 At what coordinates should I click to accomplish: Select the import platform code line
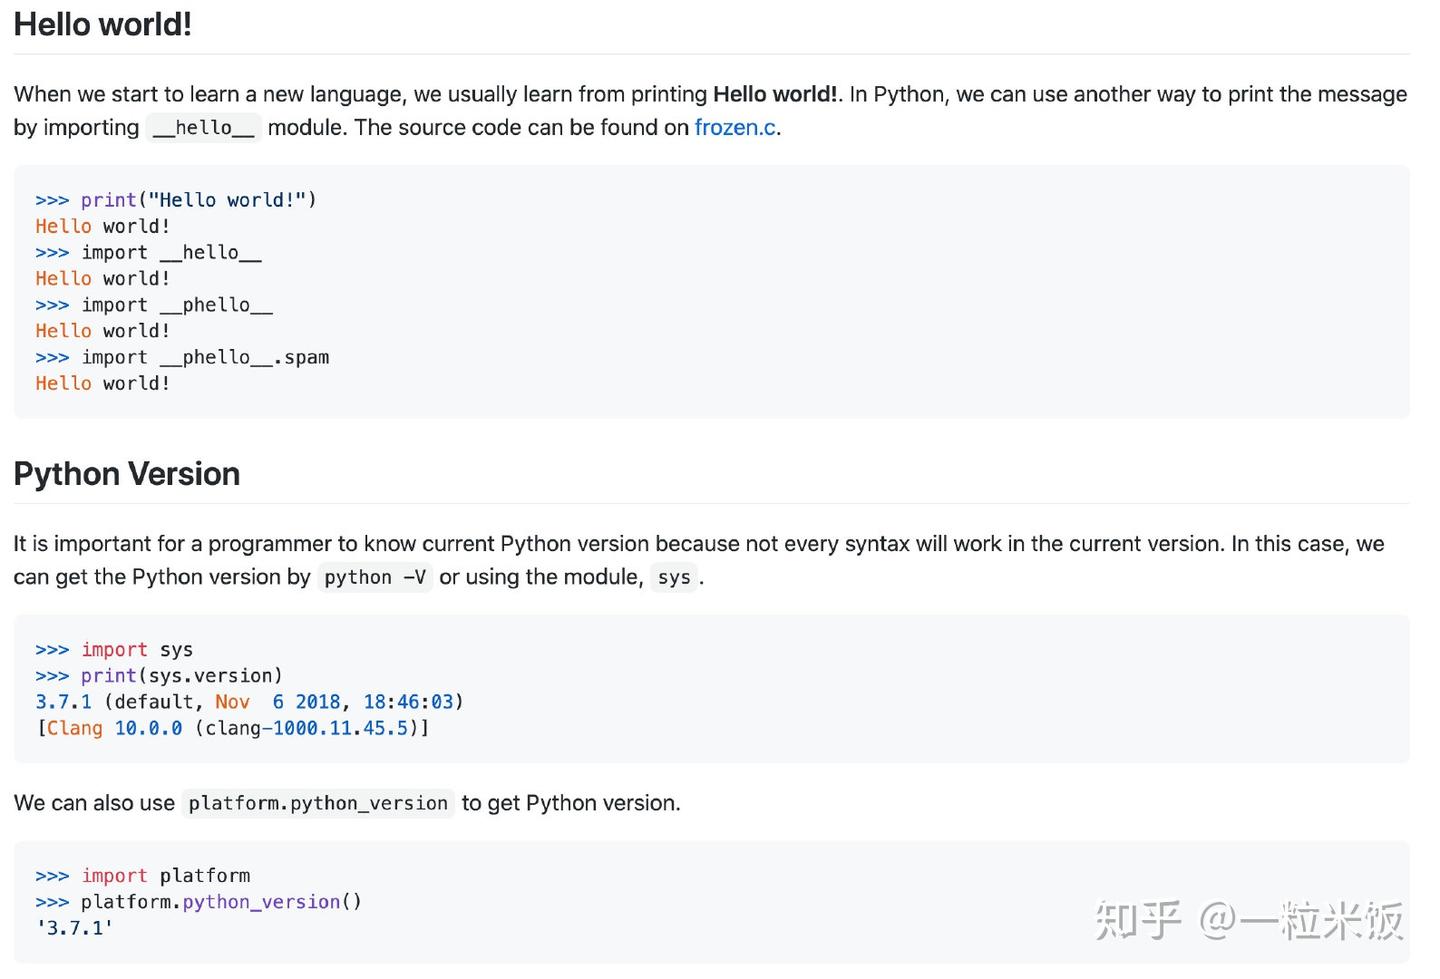142,875
